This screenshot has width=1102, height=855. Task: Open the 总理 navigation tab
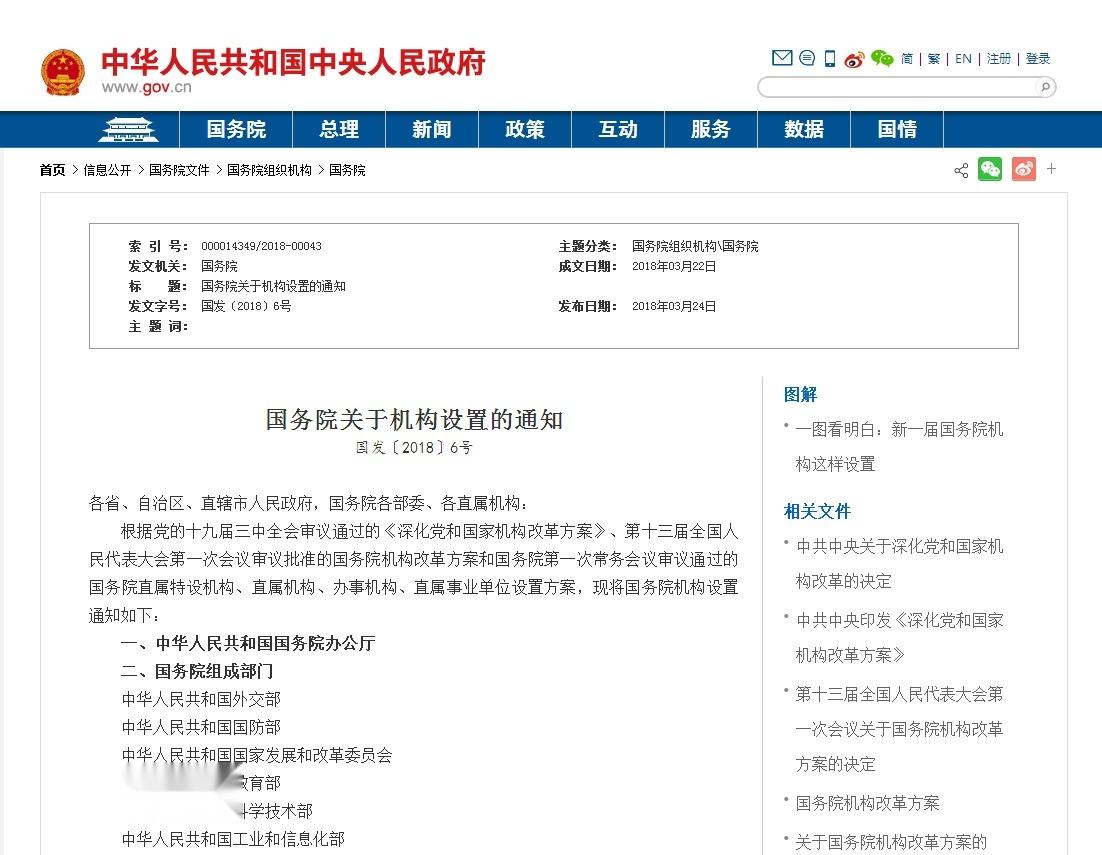[x=339, y=129]
